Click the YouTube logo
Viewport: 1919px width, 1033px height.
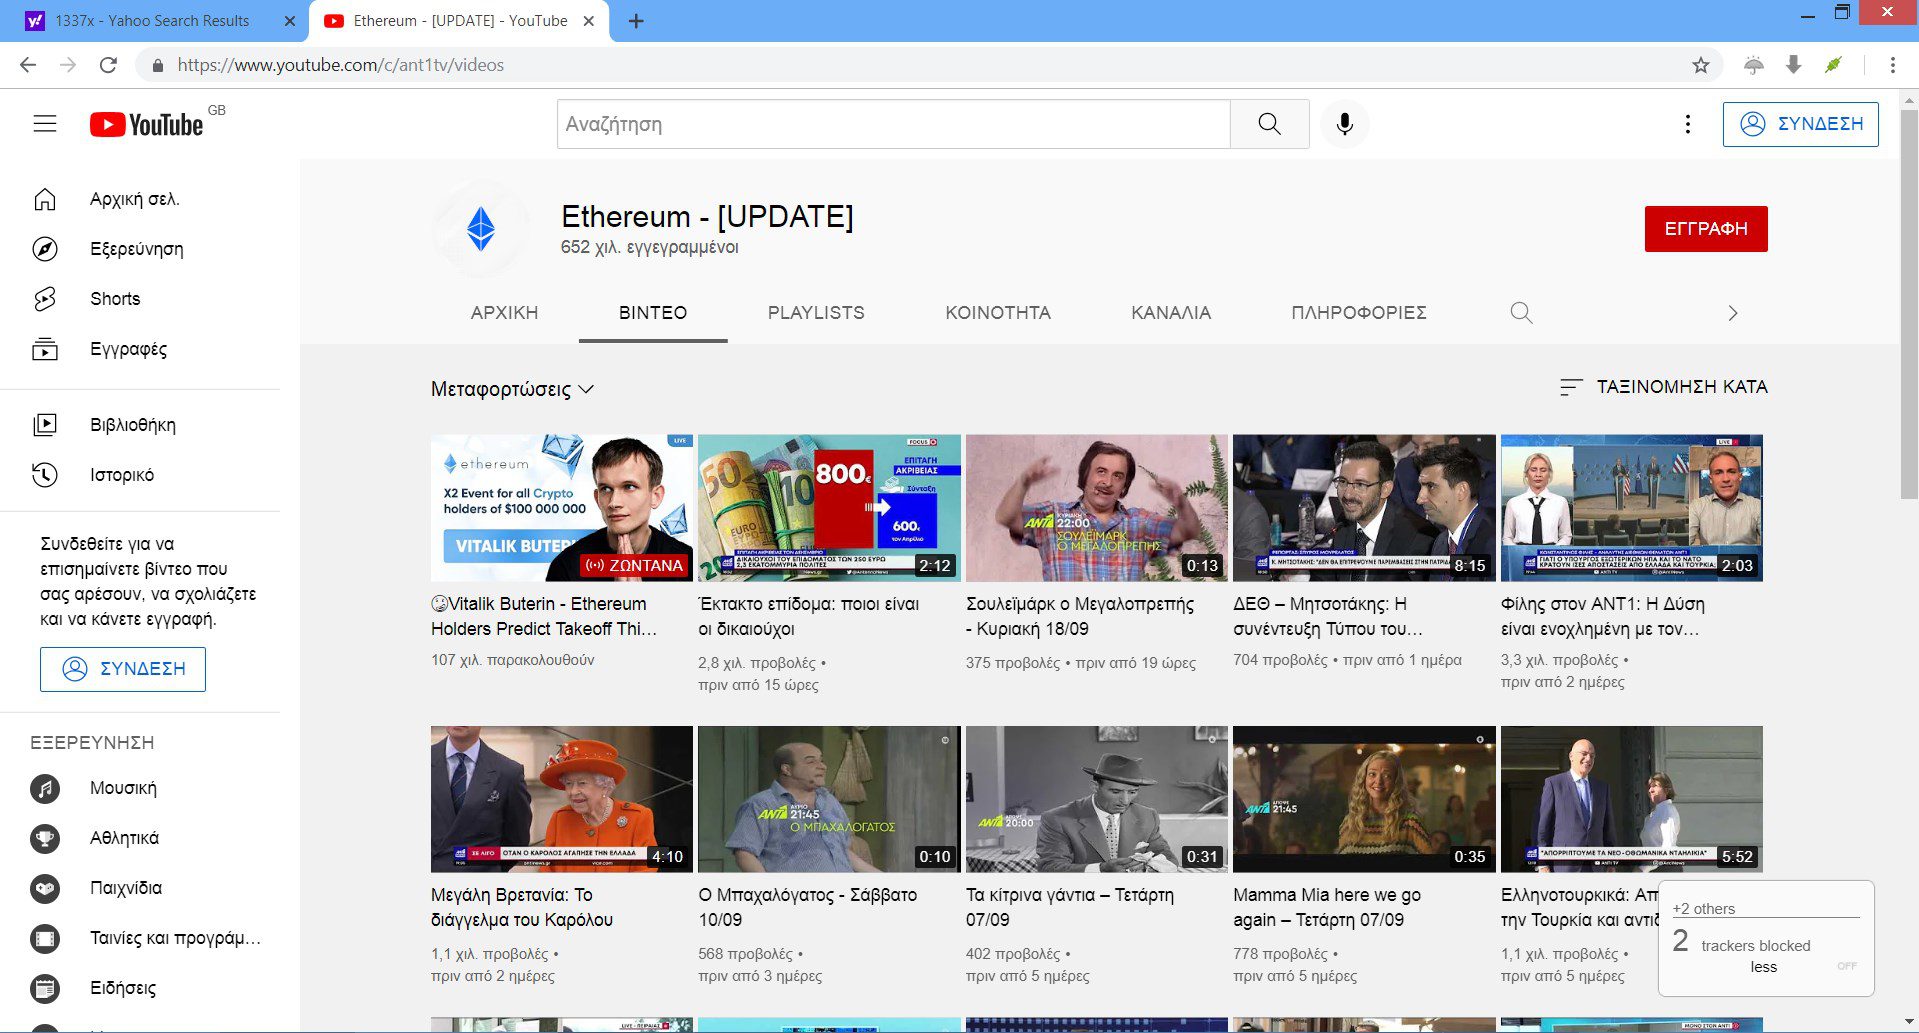click(x=147, y=124)
